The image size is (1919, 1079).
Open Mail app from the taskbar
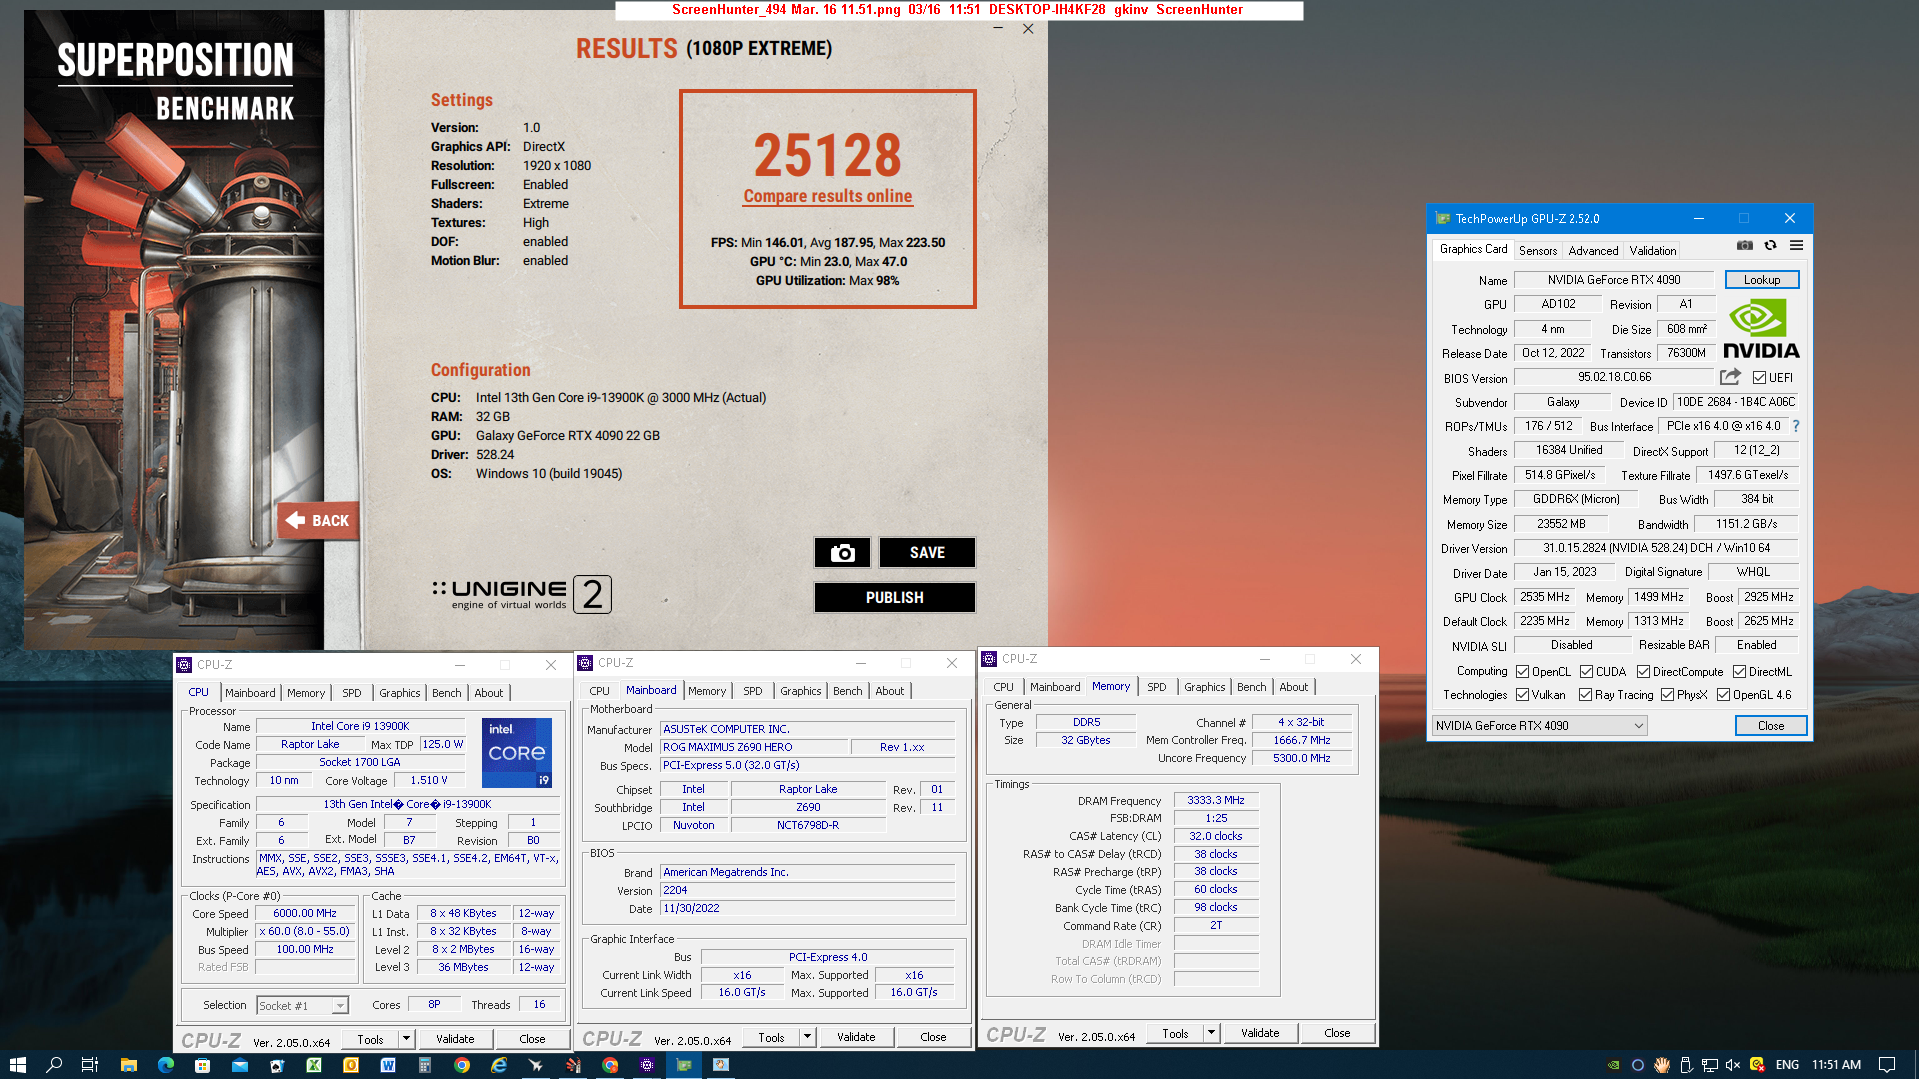[x=240, y=1065]
